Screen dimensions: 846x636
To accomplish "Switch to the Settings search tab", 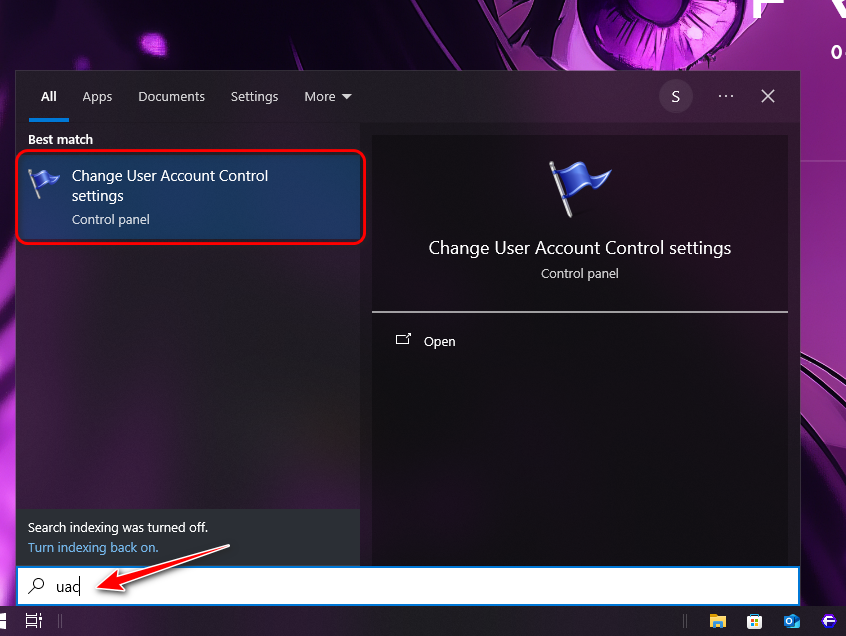I will point(254,97).
